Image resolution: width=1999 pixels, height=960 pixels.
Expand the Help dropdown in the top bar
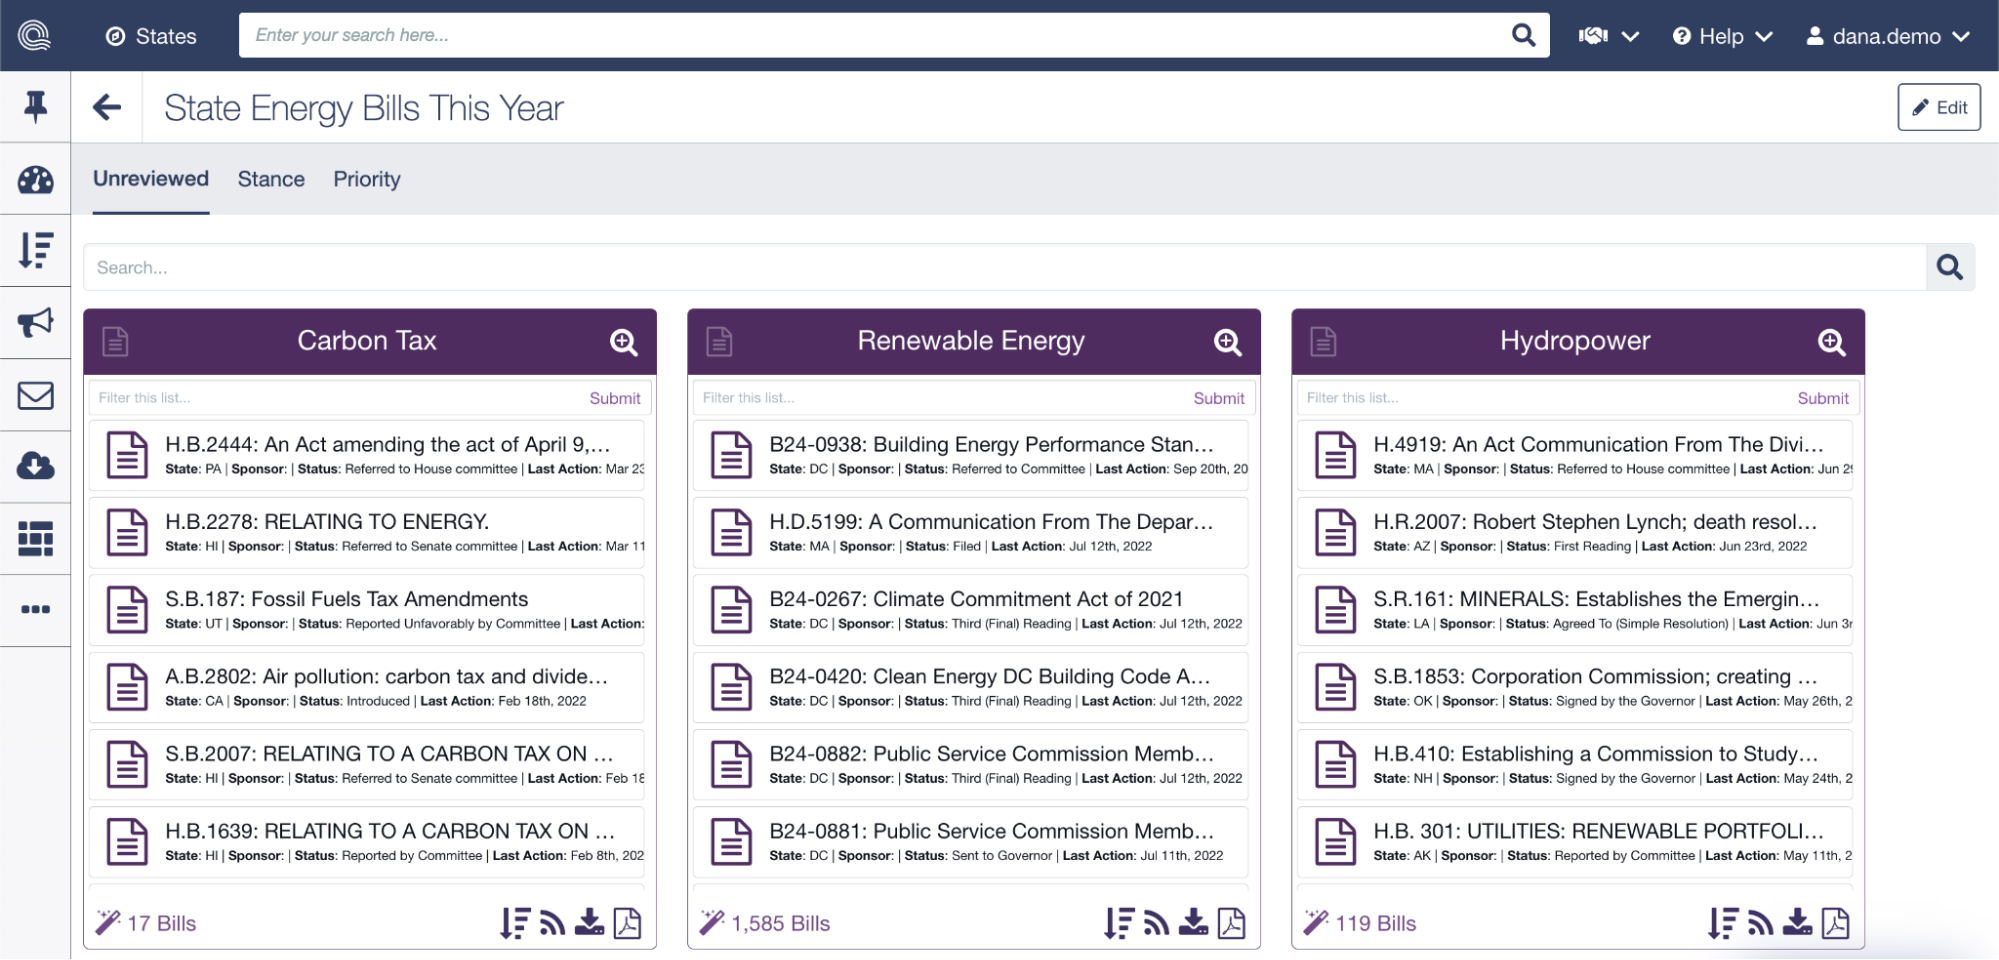click(x=1721, y=35)
